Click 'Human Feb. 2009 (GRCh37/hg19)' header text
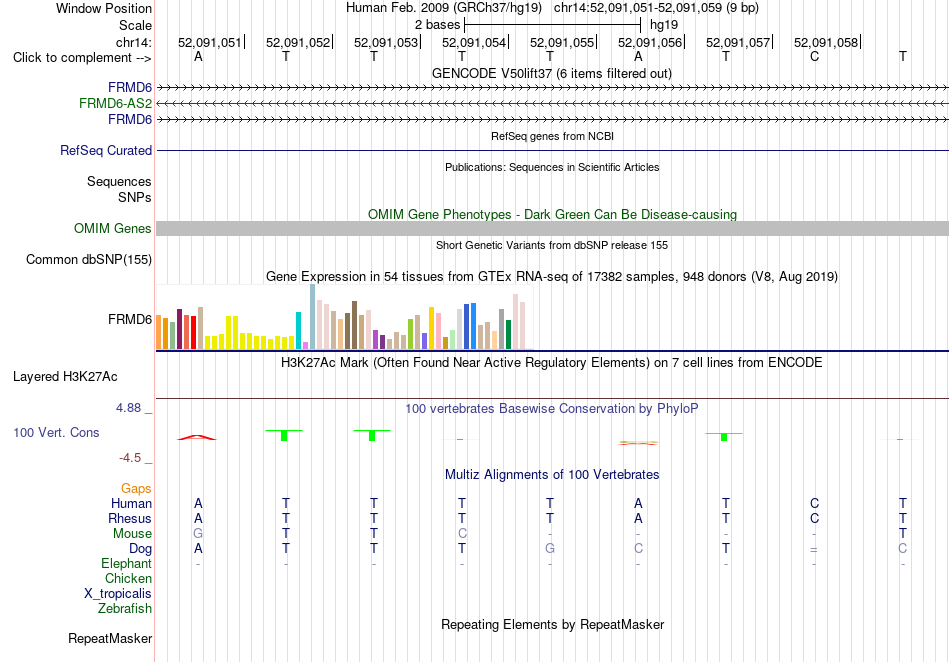The width and height of the screenshot is (950, 662). tap(445, 8)
